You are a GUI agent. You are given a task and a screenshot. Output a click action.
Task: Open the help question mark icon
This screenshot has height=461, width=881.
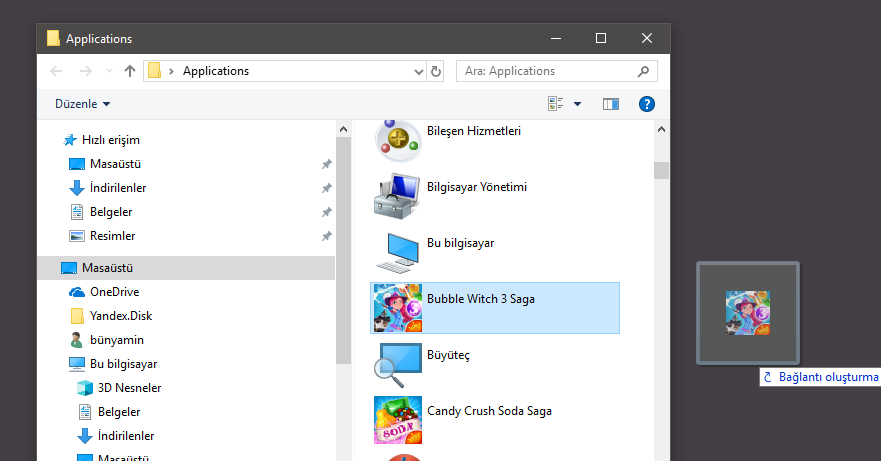click(x=646, y=104)
